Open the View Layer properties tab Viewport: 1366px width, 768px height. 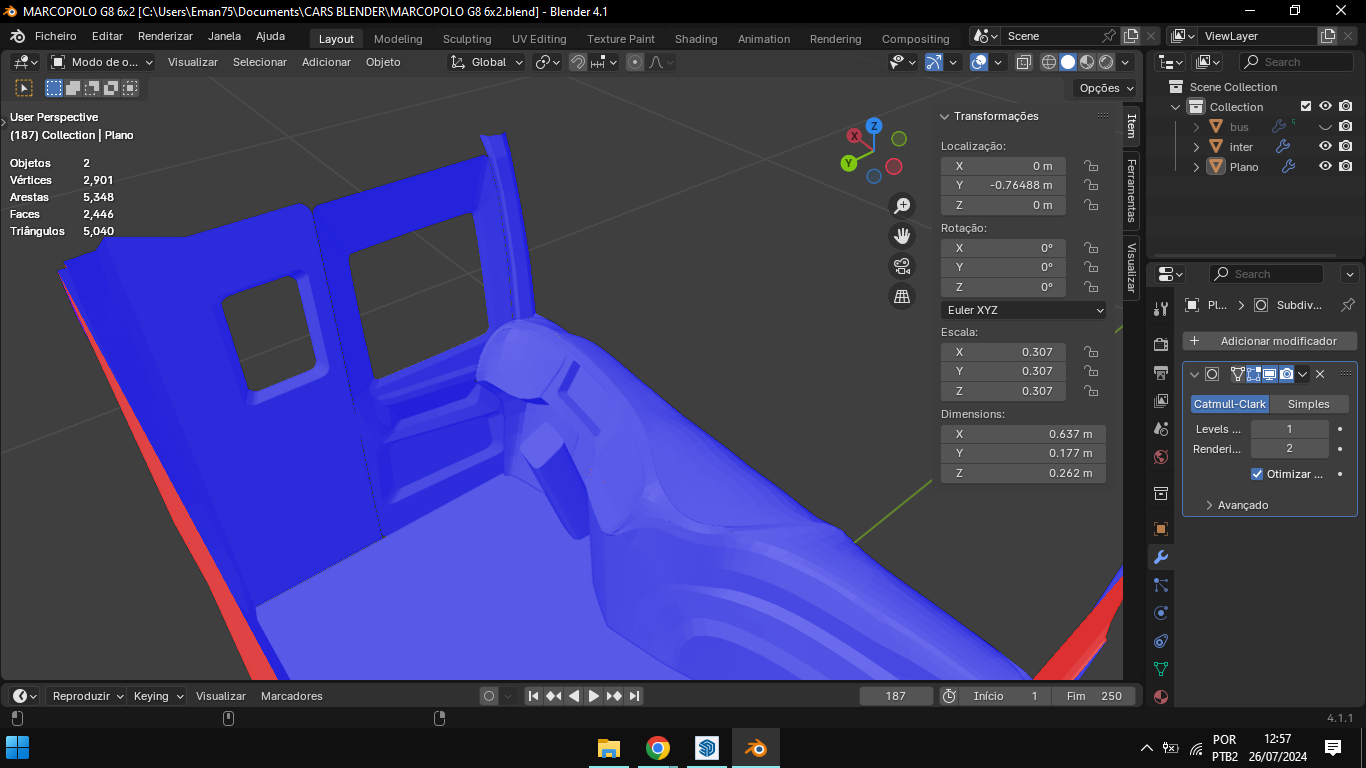[x=1161, y=401]
